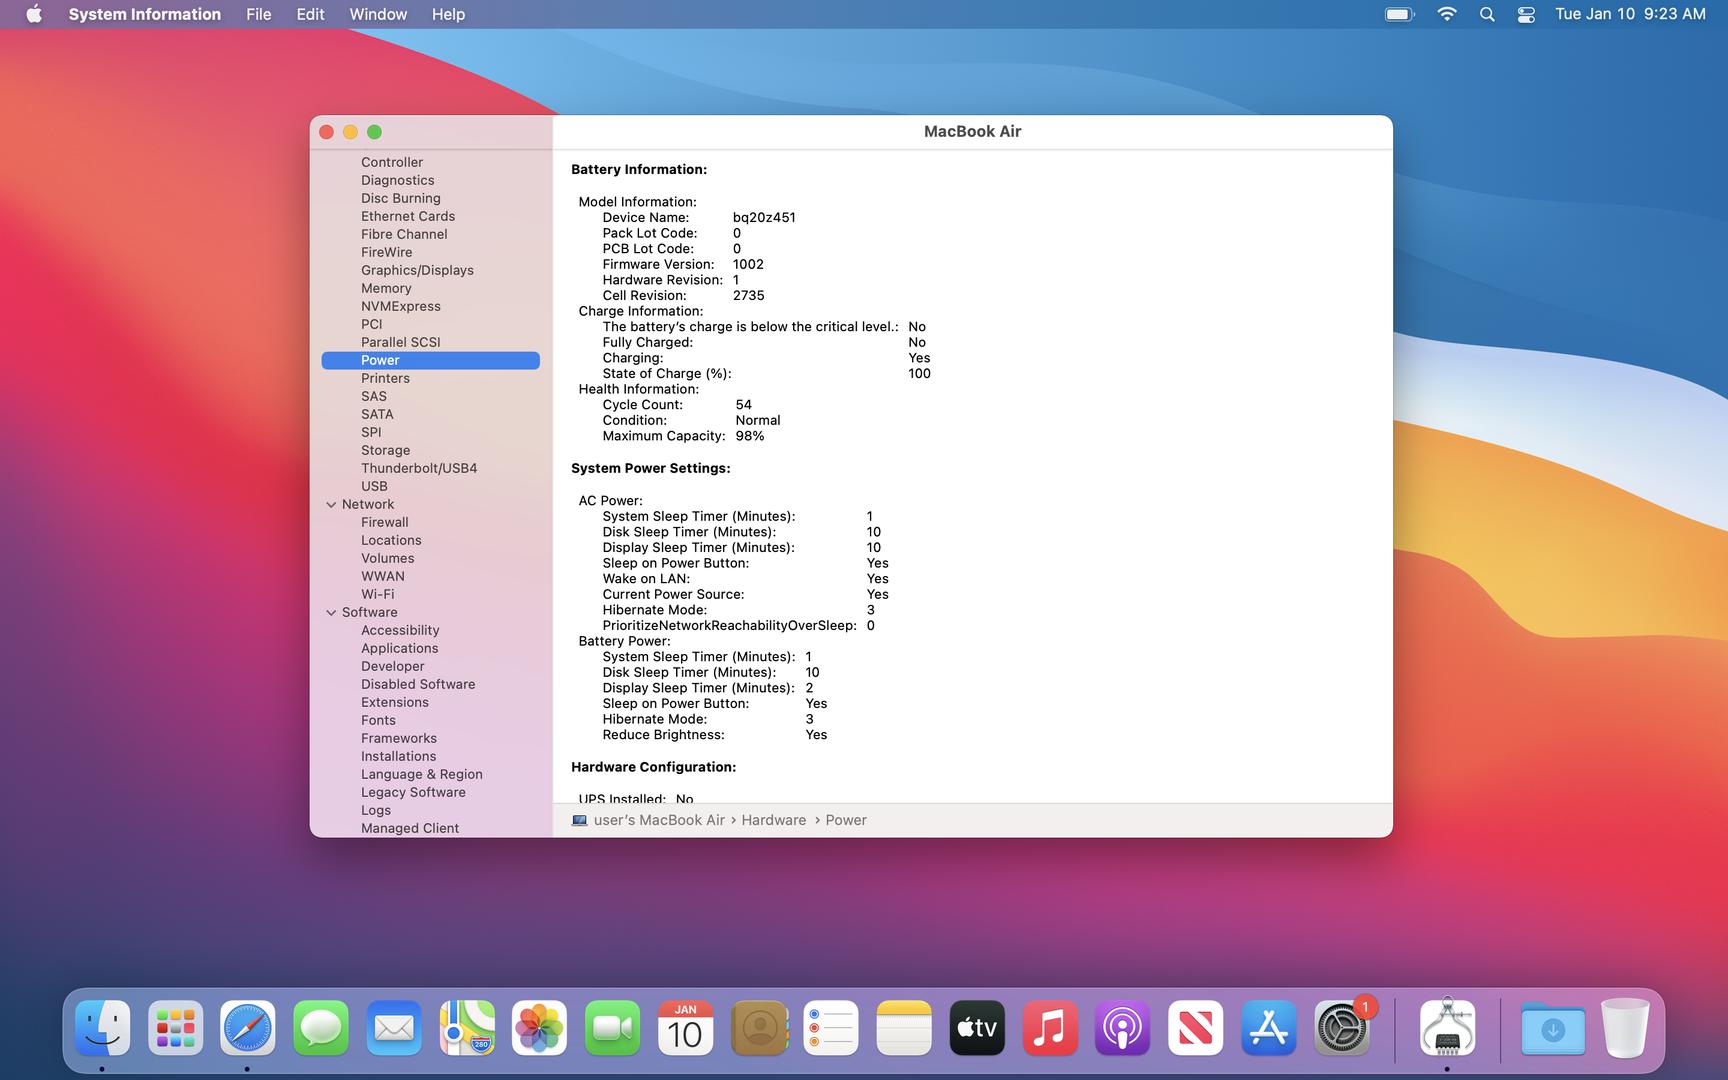
Task: Open the Apple menu
Action: 34,14
